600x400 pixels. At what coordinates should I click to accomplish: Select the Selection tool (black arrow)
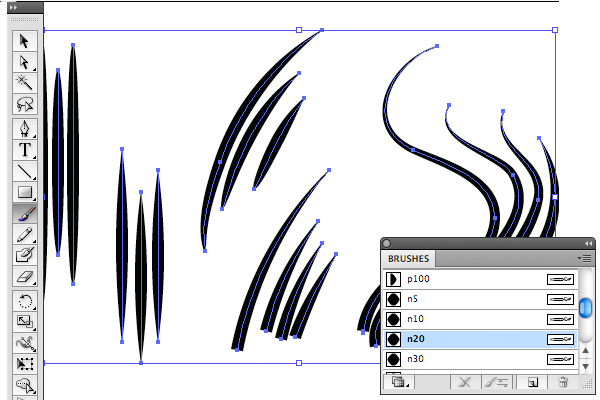25,41
